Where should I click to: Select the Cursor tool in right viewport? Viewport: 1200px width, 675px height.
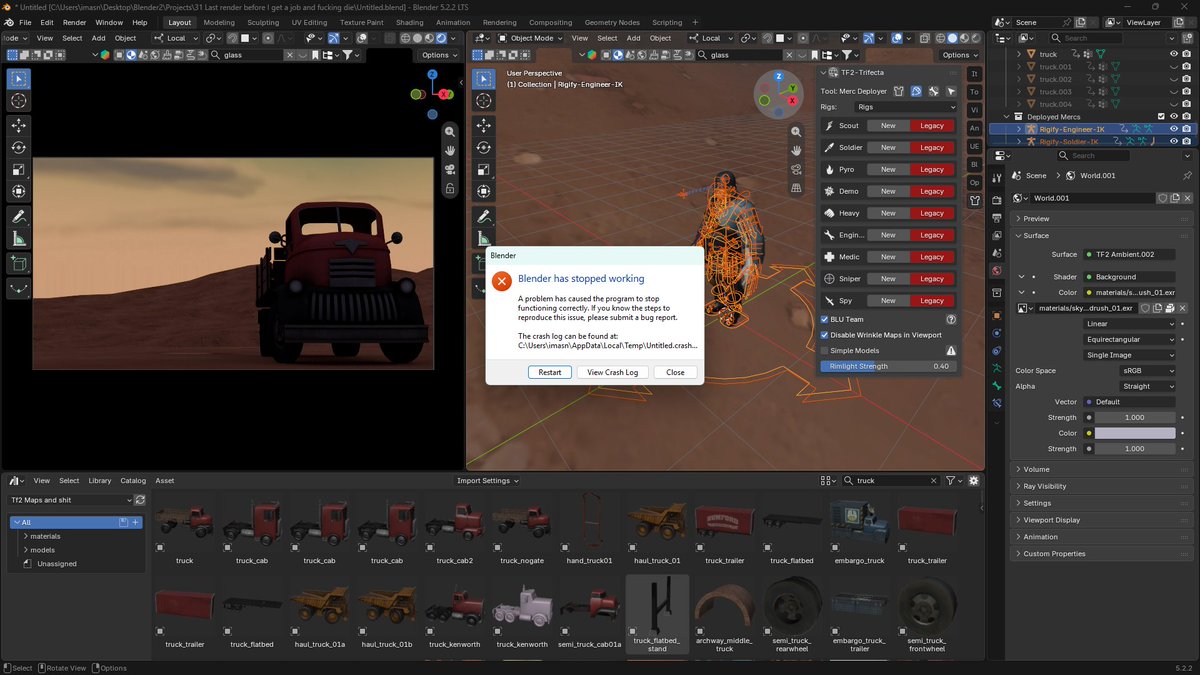pyautogui.click(x=484, y=101)
